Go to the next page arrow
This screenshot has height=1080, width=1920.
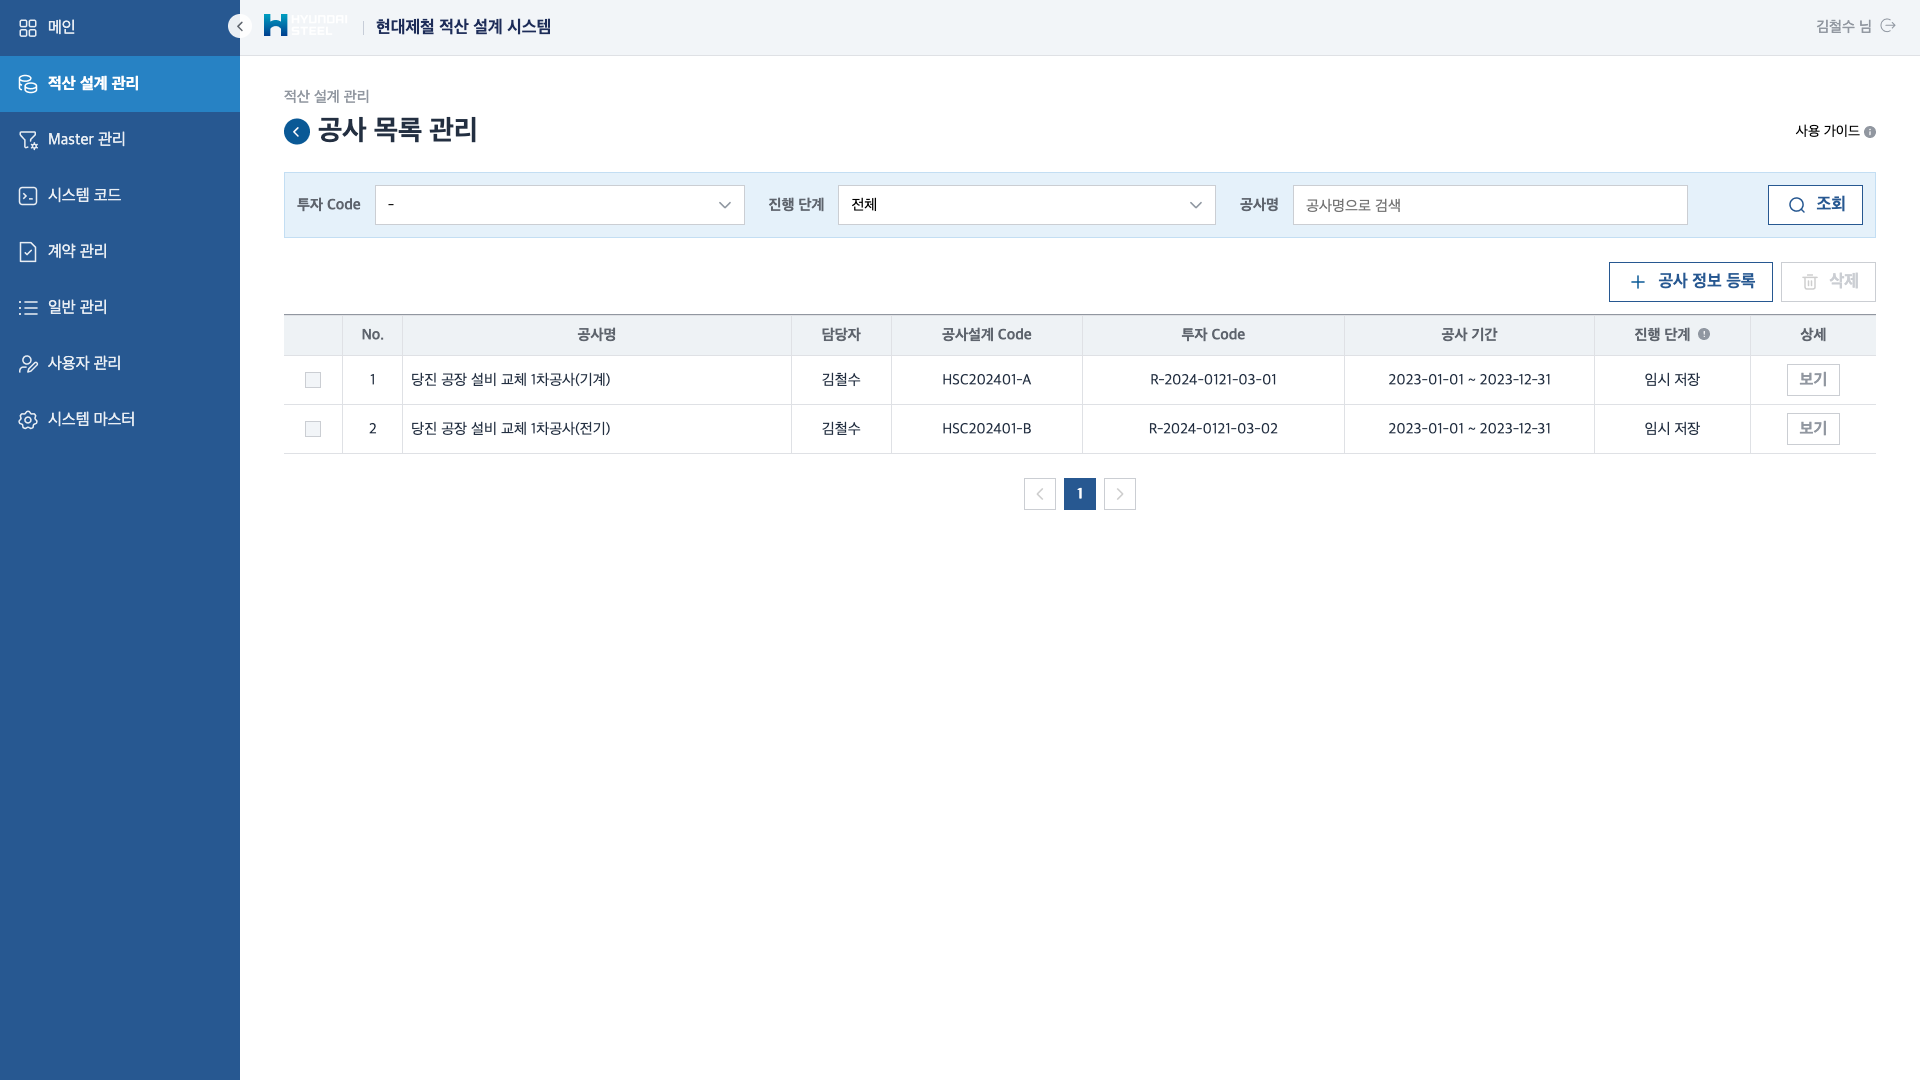point(1120,494)
